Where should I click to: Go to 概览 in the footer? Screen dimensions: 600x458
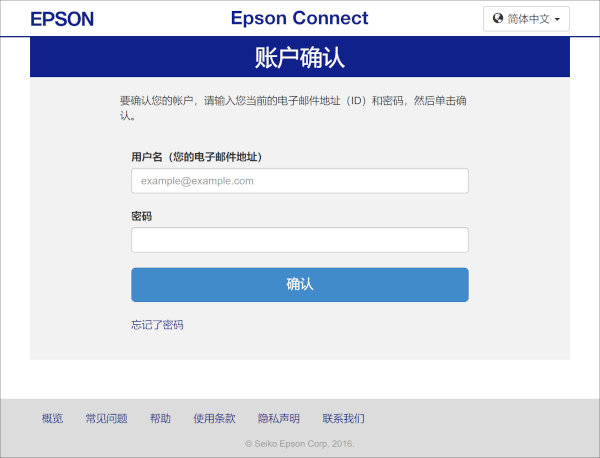(52, 418)
